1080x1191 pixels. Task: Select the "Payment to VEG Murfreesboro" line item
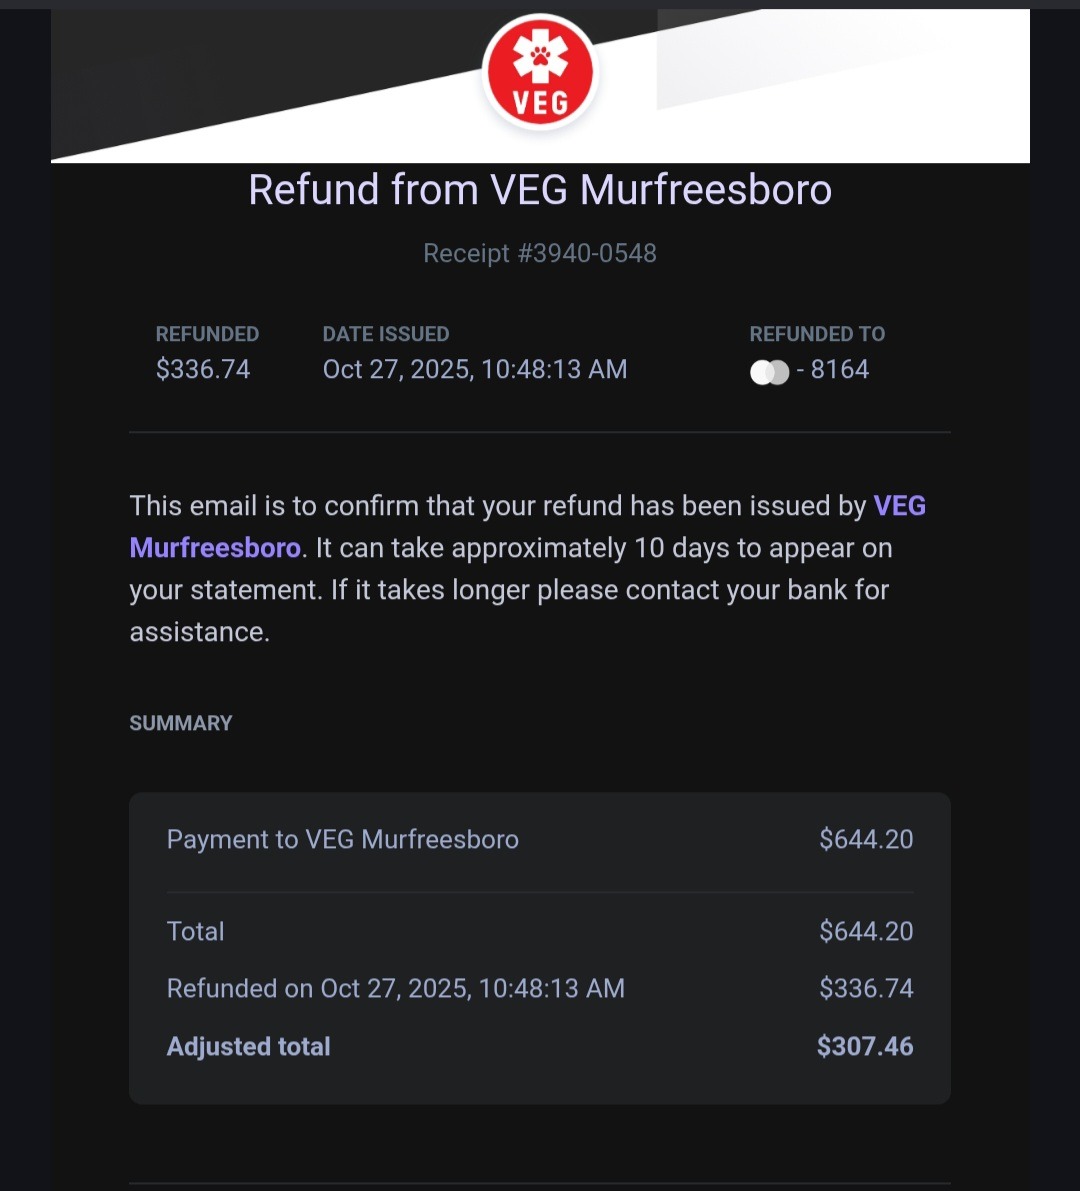click(342, 839)
